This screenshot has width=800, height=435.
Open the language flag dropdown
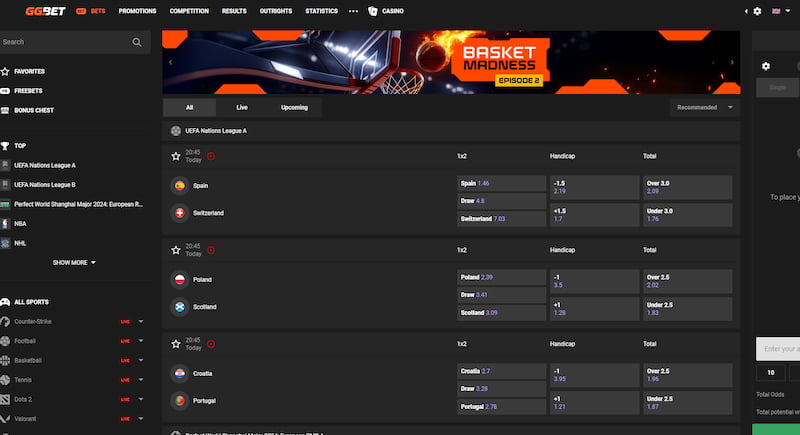click(781, 11)
